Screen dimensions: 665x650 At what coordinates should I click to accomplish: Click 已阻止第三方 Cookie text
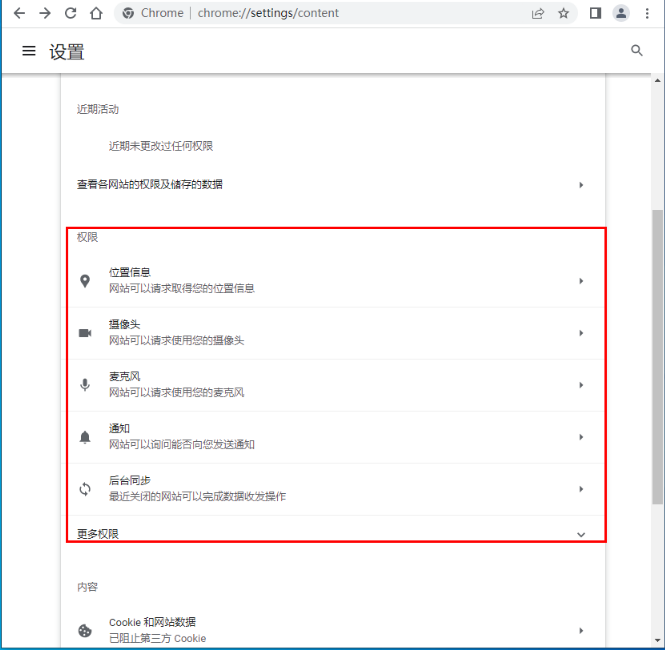[x=157, y=638]
